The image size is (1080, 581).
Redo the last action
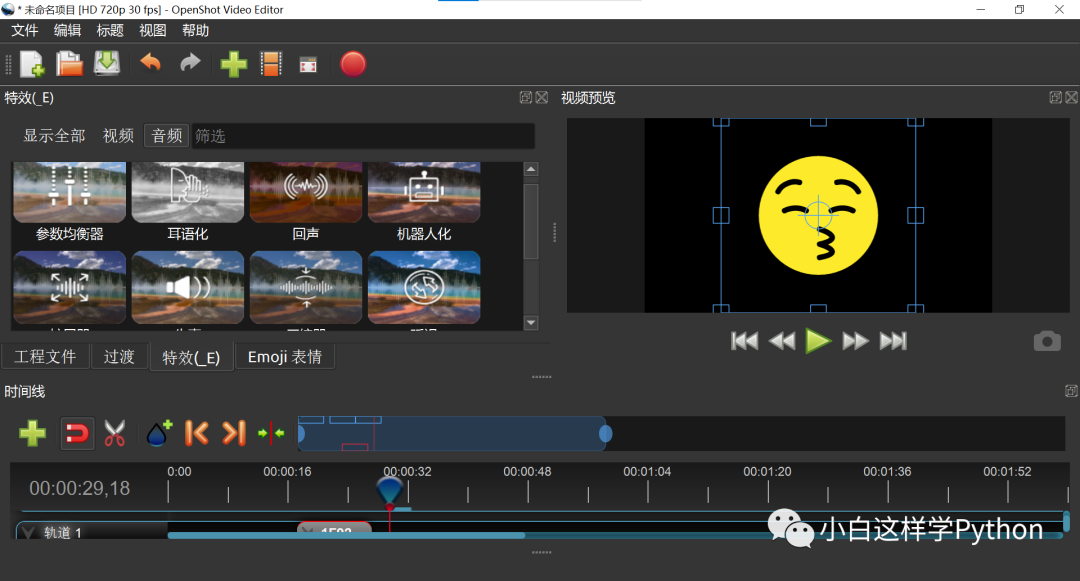(x=190, y=63)
